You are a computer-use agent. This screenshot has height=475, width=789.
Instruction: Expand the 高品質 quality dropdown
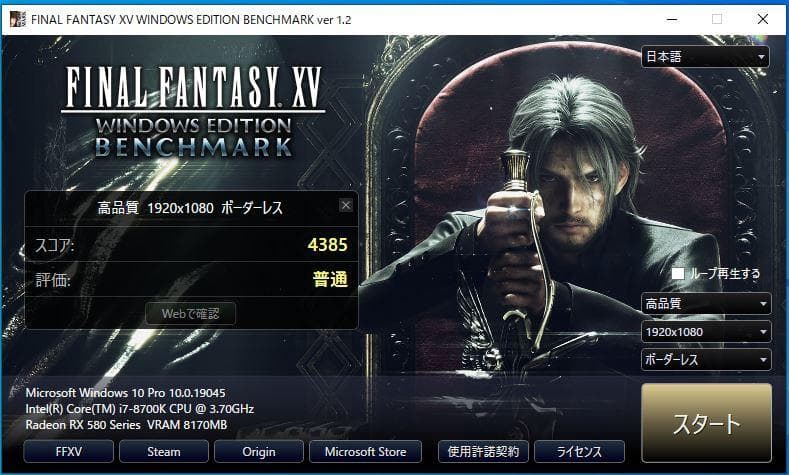coord(705,303)
